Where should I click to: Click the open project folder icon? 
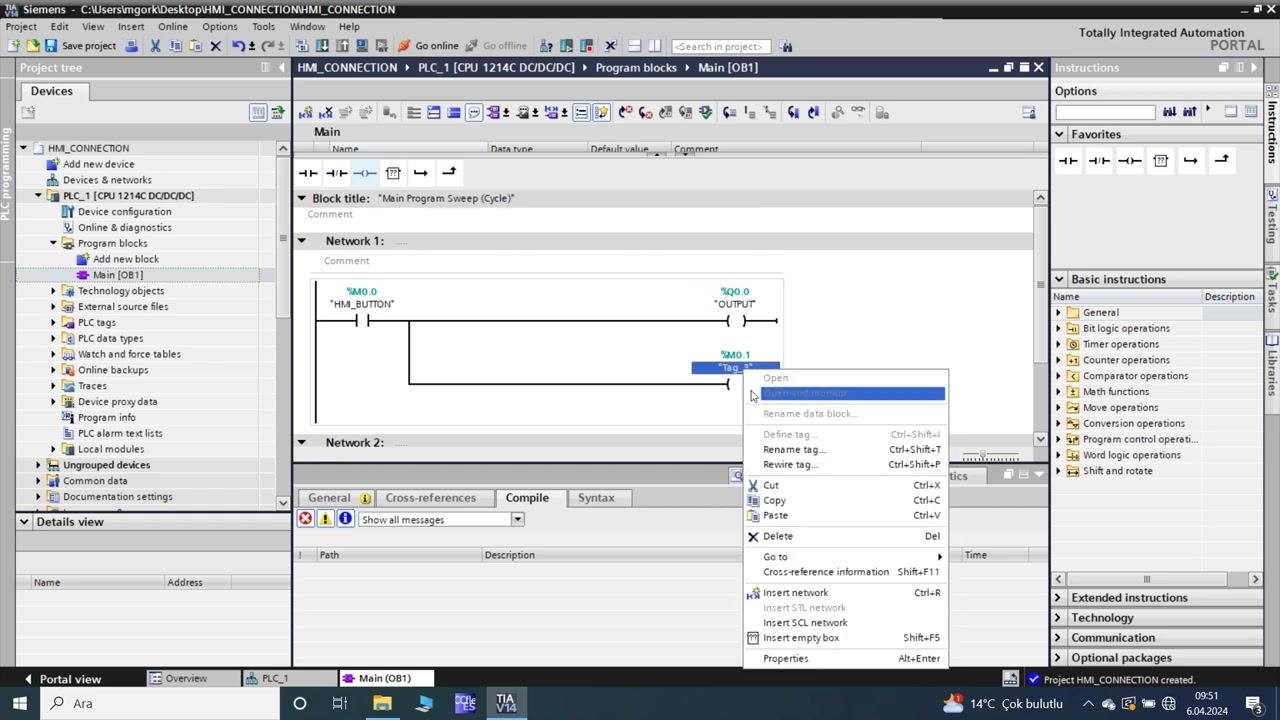click(x=32, y=46)
